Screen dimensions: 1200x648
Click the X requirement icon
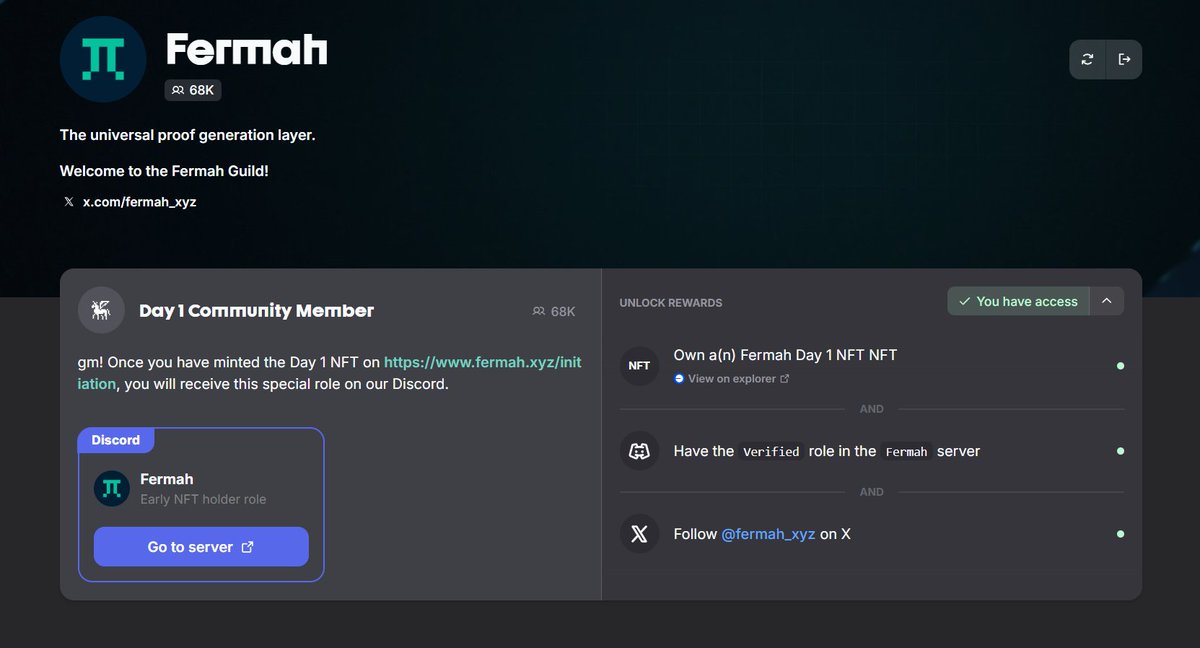[x=639, y=534]
